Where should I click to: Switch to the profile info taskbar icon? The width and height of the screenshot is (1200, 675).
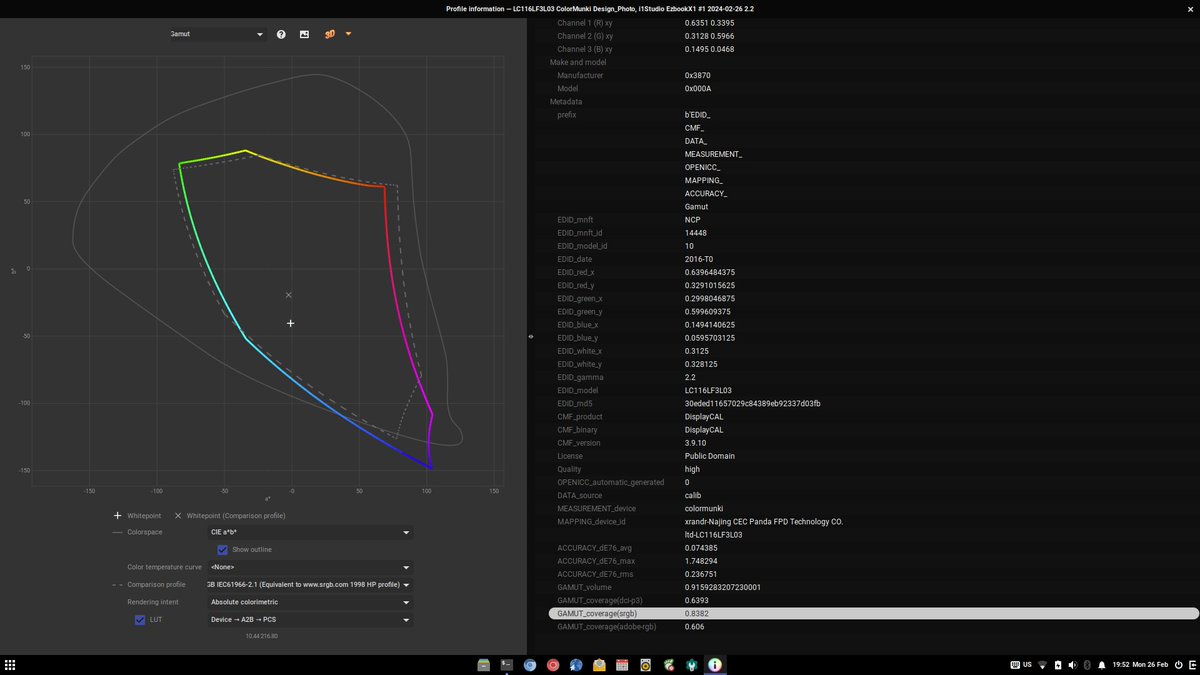pyautogui.click(x=715, y=665)
